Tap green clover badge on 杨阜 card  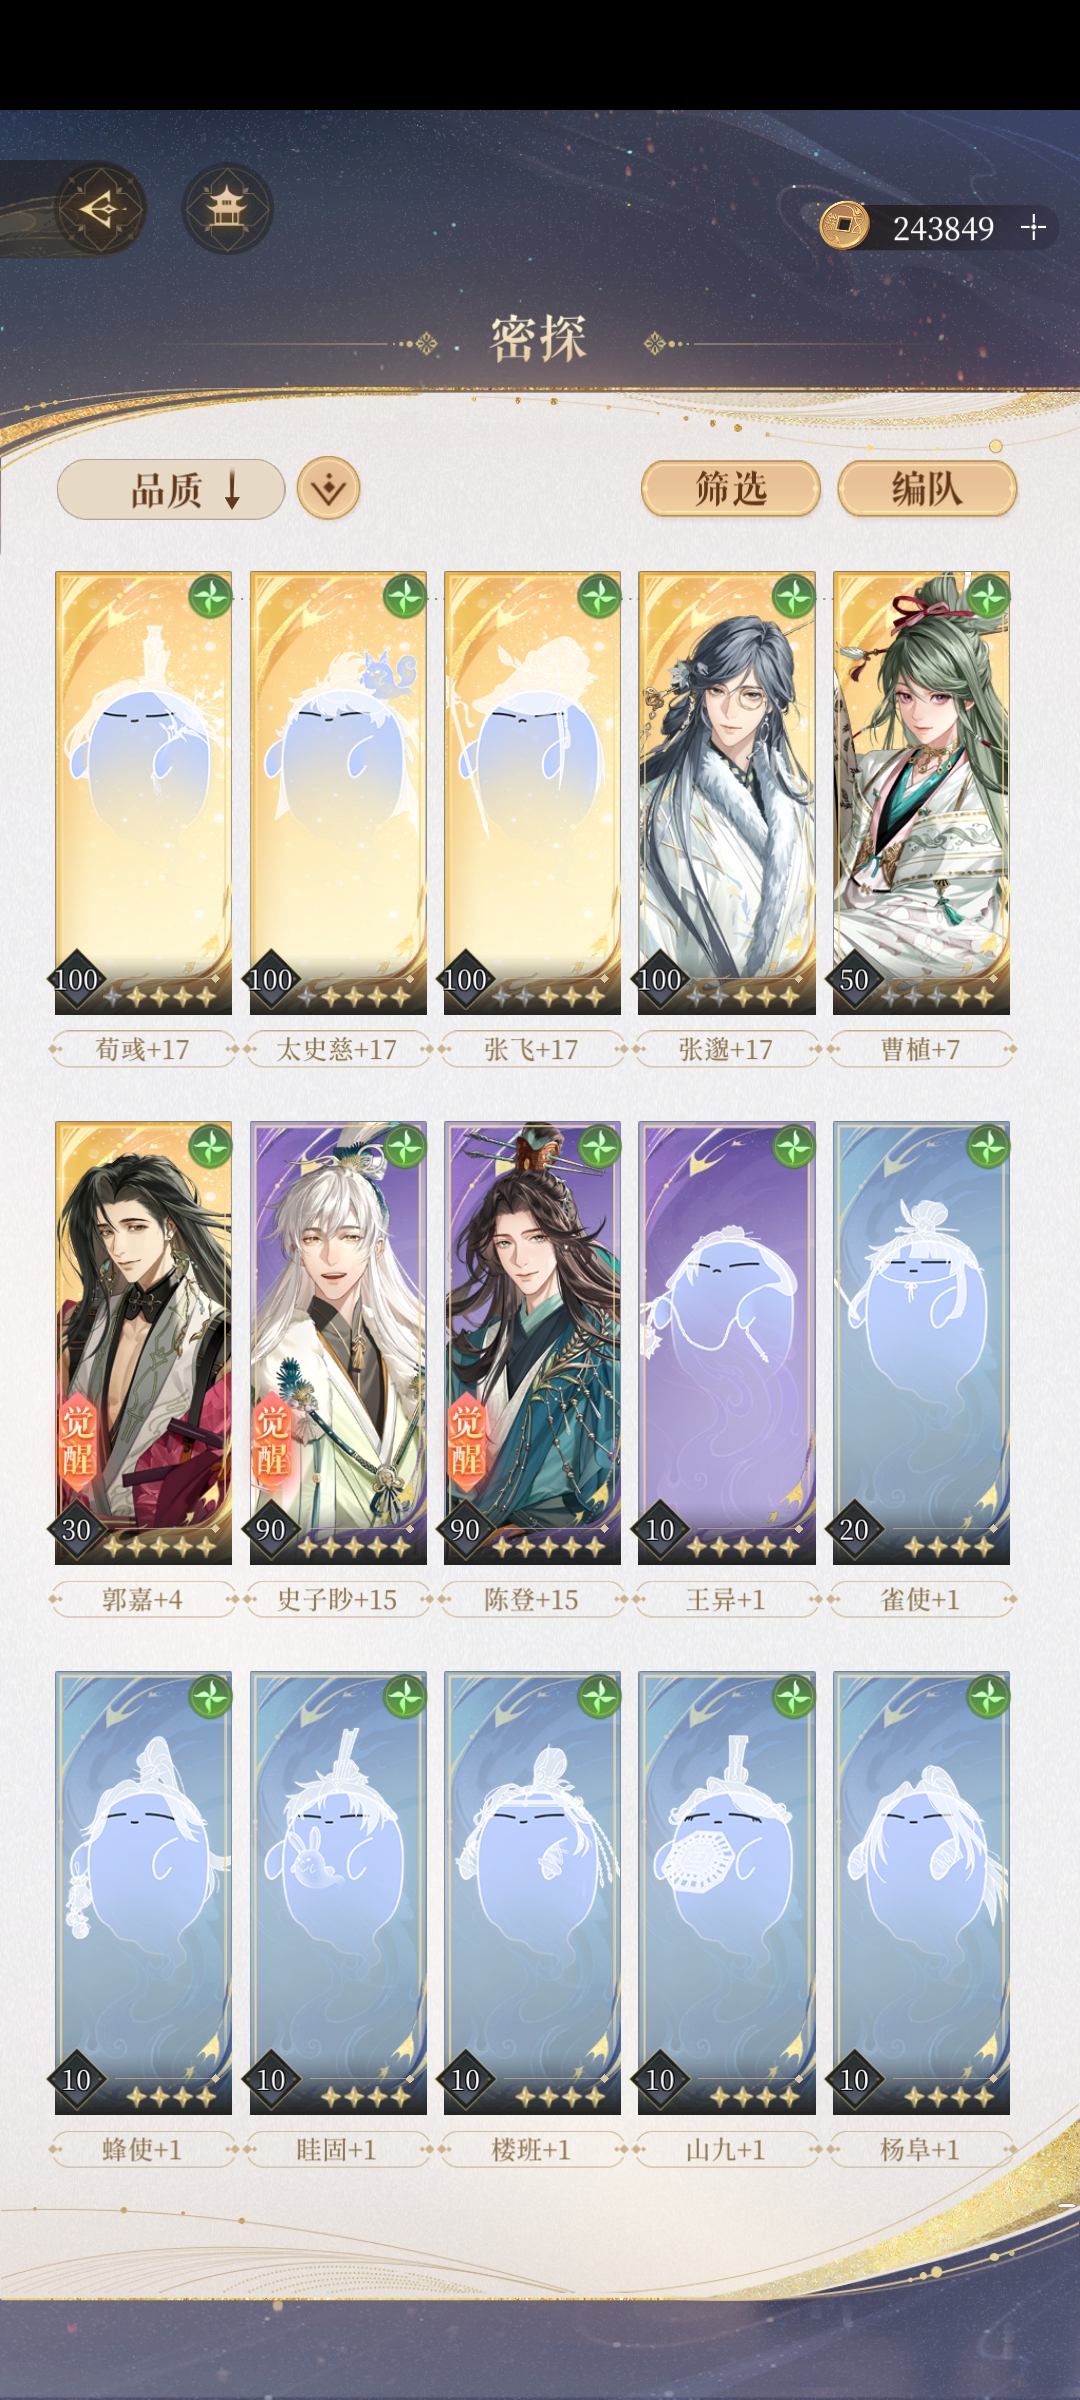(988, 1697)
